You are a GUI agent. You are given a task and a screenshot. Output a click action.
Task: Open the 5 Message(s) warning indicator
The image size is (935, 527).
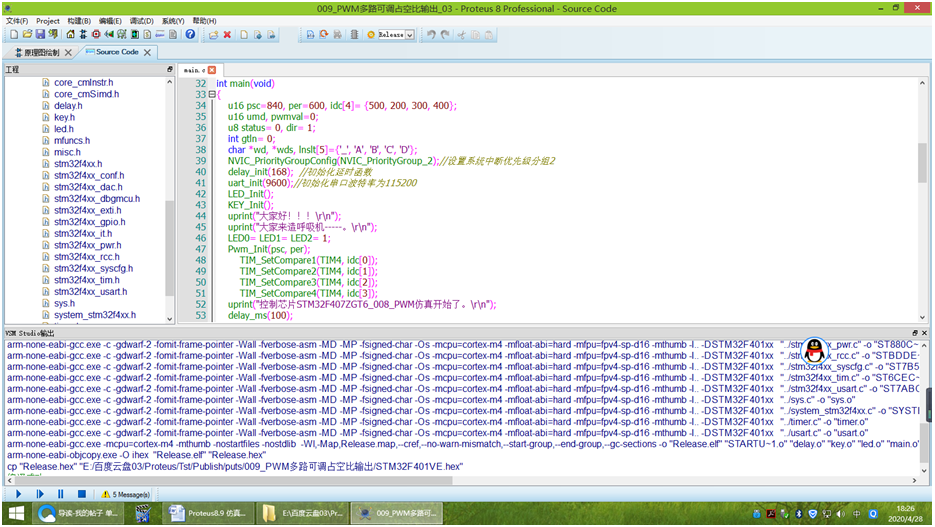point(125,494)
